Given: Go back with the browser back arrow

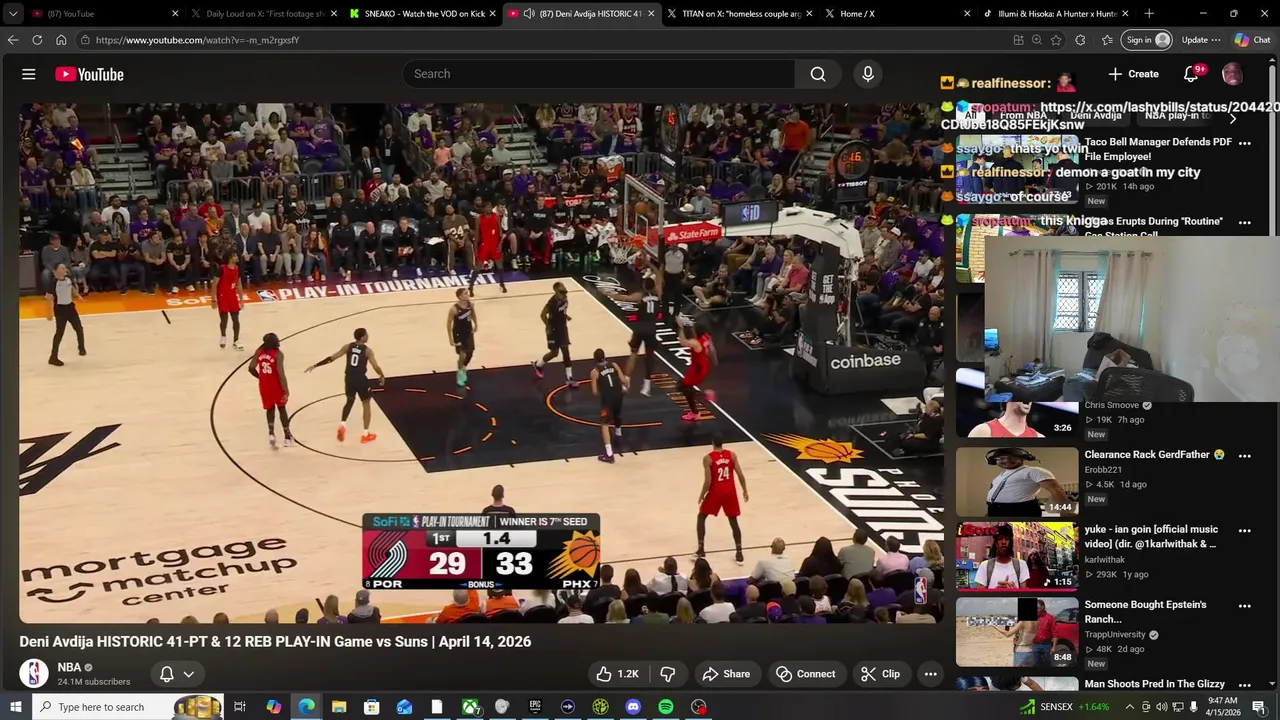Looking at the screenshot, I should (x=13, y=40).
